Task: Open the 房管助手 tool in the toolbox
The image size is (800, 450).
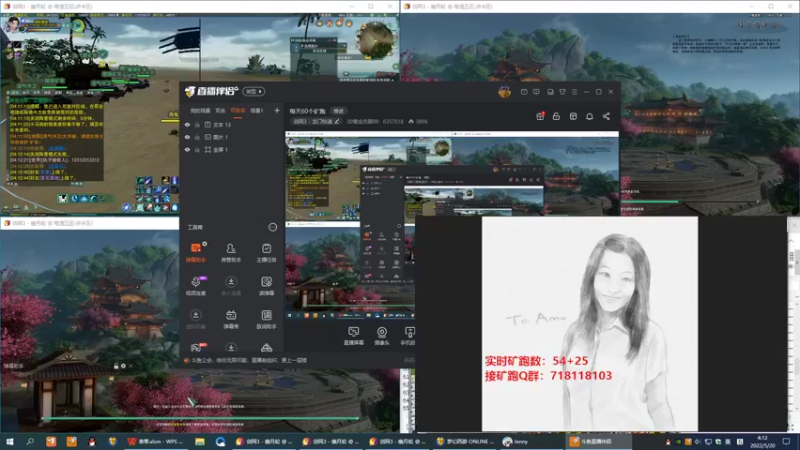Action: pos(231,252)
